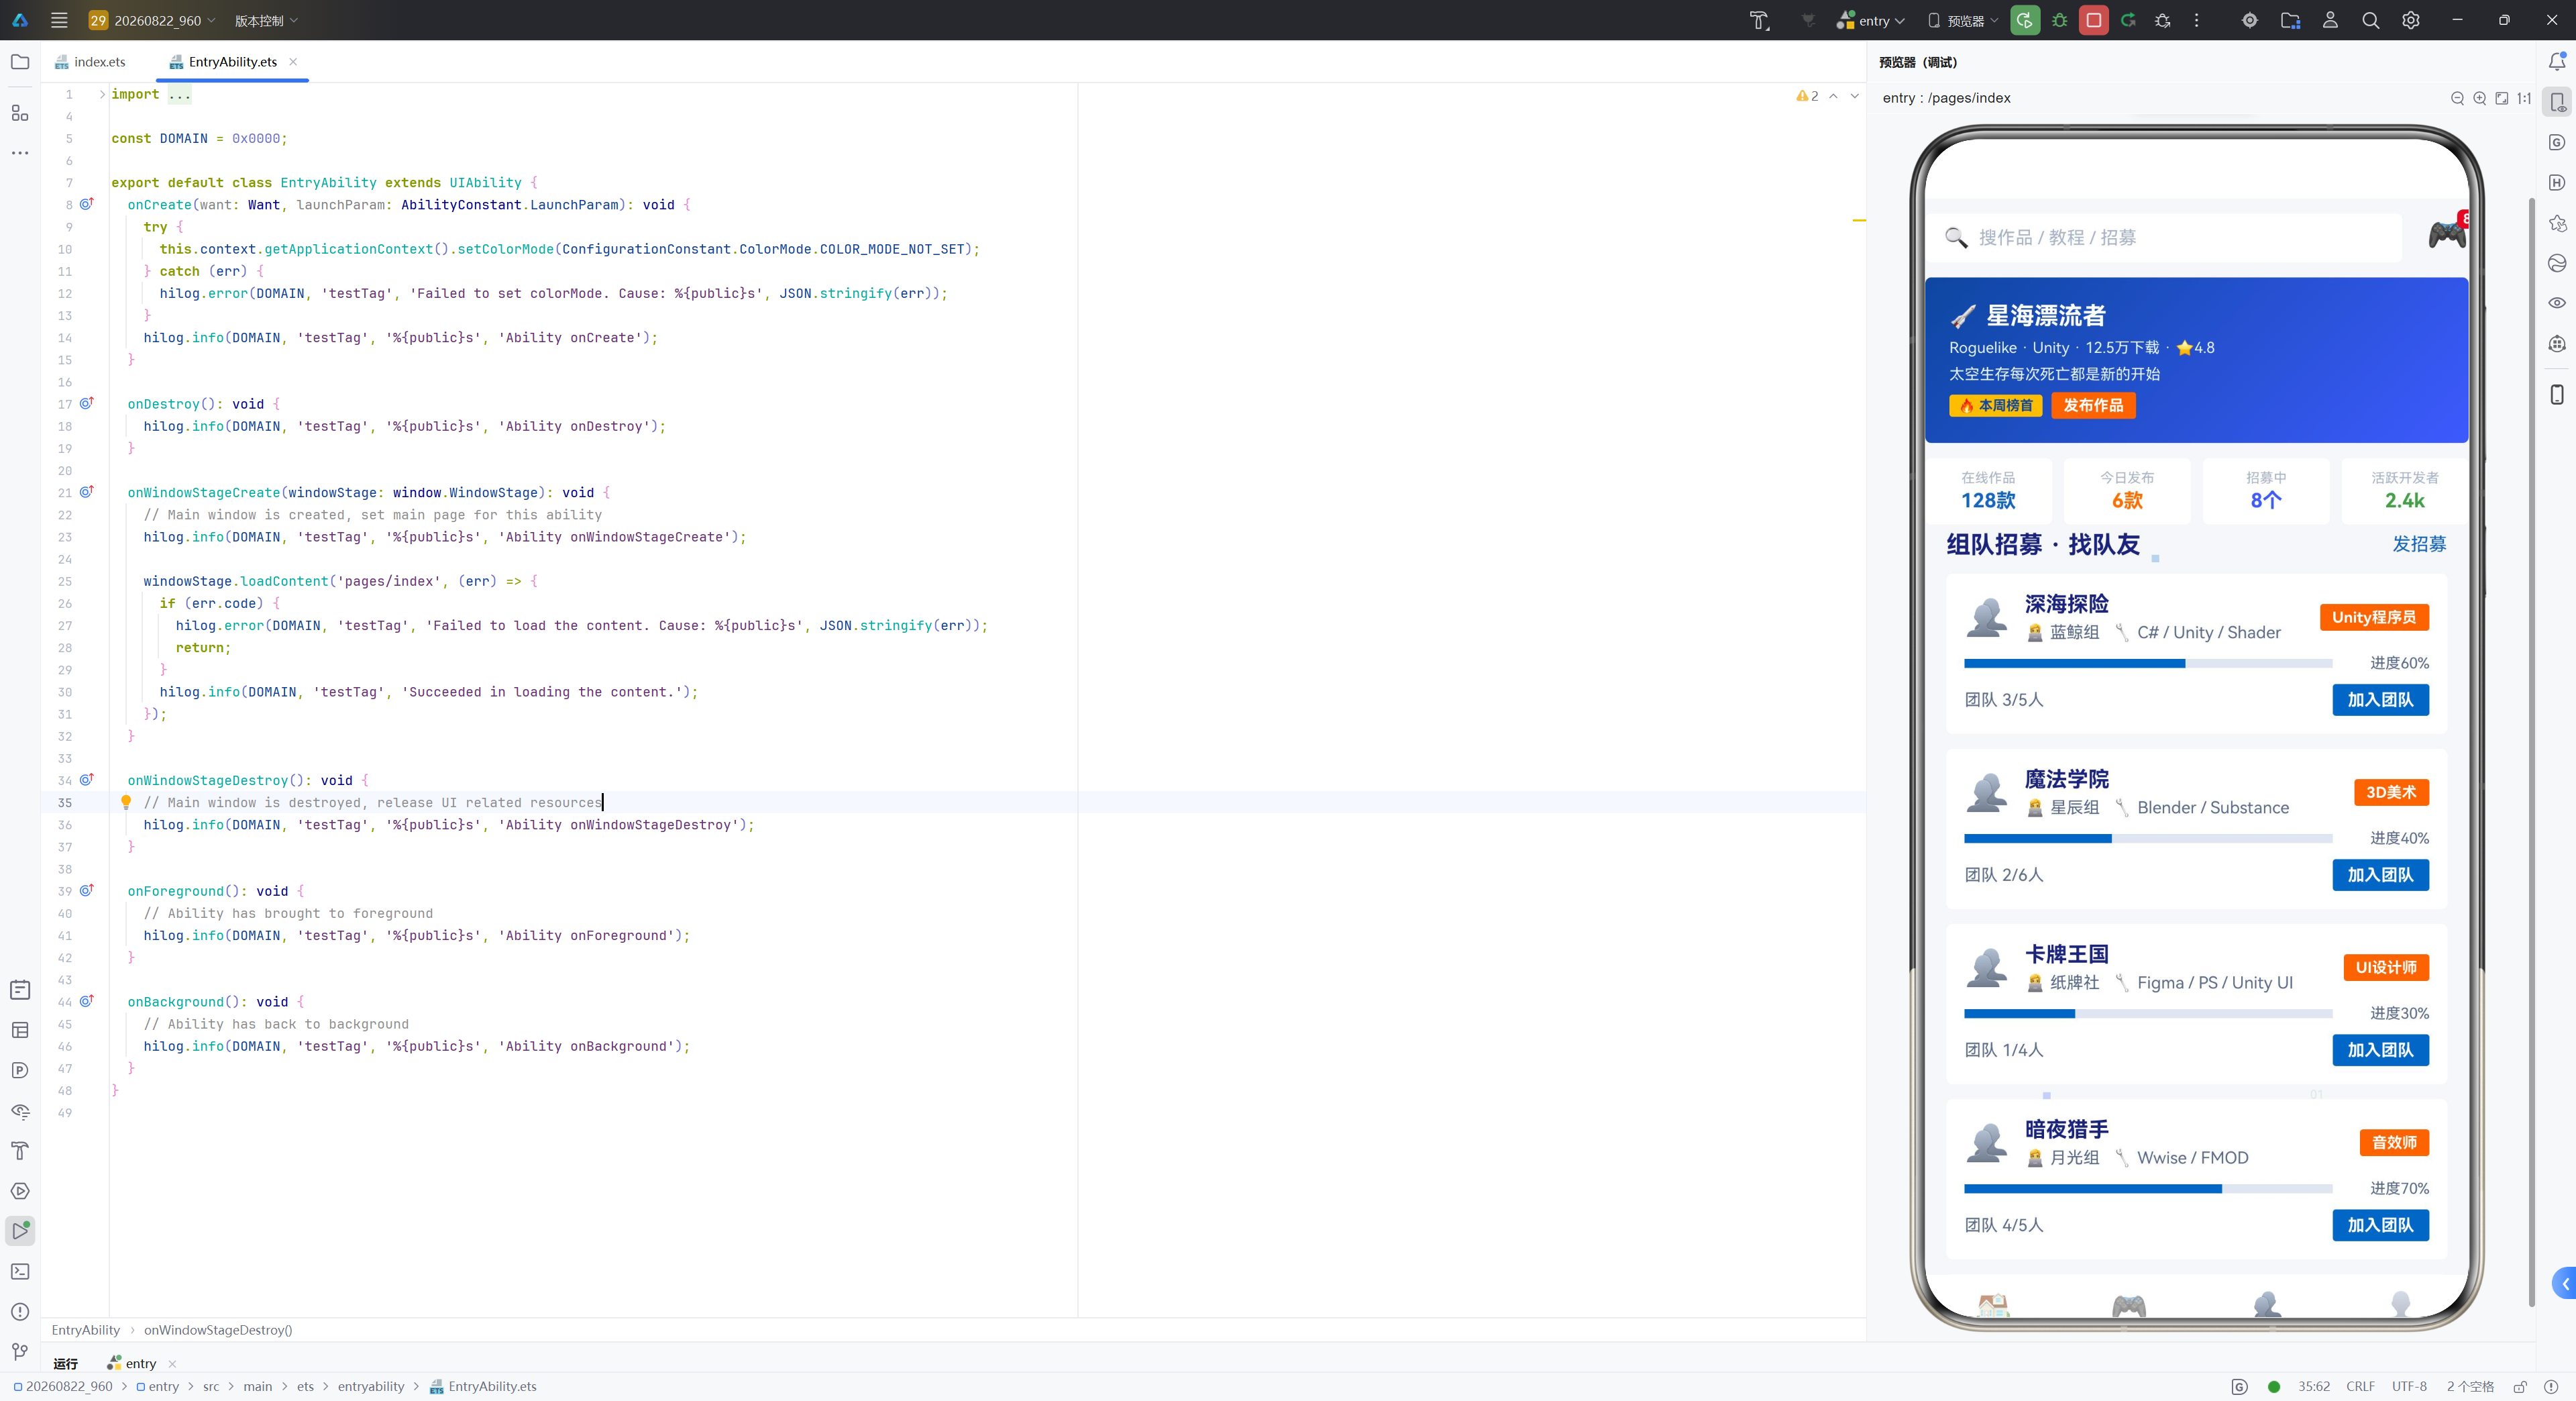Click 加入团队 on the 魔法学院 card
The height and width of the screenshot is (1401, 2576).
(x=2380, y=875)
